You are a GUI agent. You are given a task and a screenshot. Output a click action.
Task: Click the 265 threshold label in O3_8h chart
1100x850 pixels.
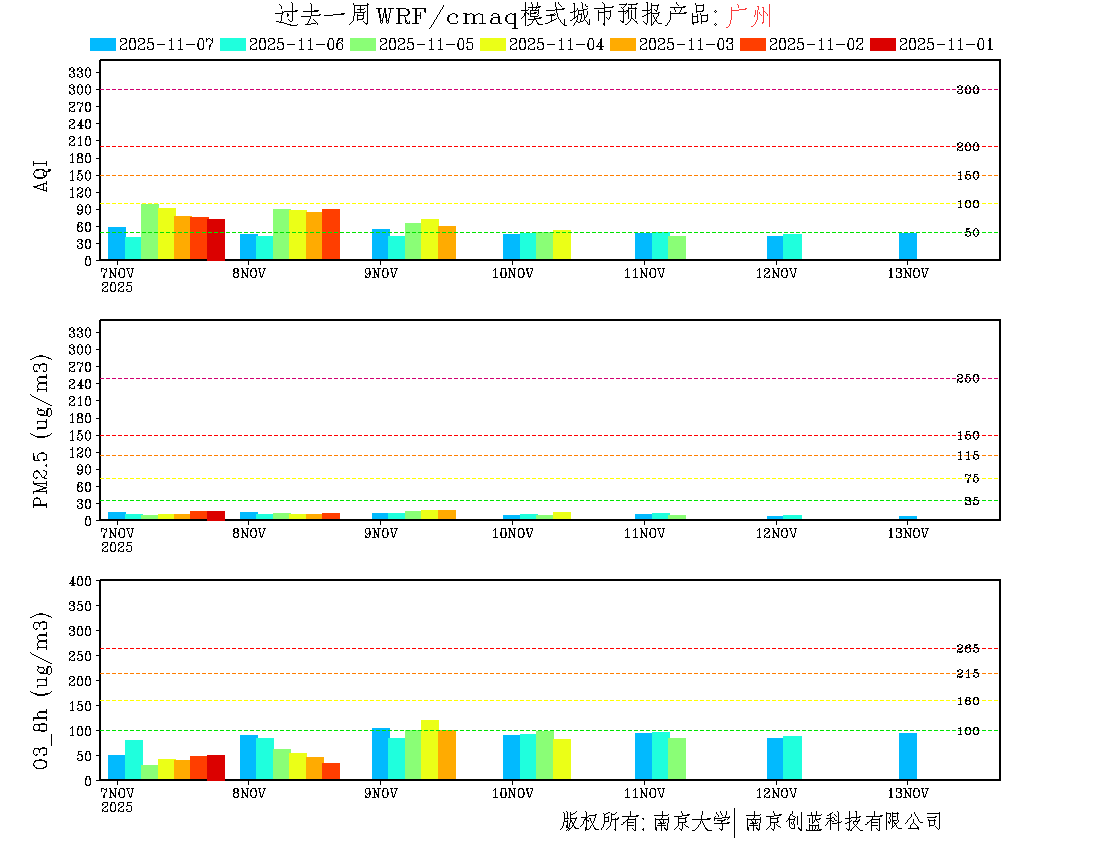pos(967,648)
